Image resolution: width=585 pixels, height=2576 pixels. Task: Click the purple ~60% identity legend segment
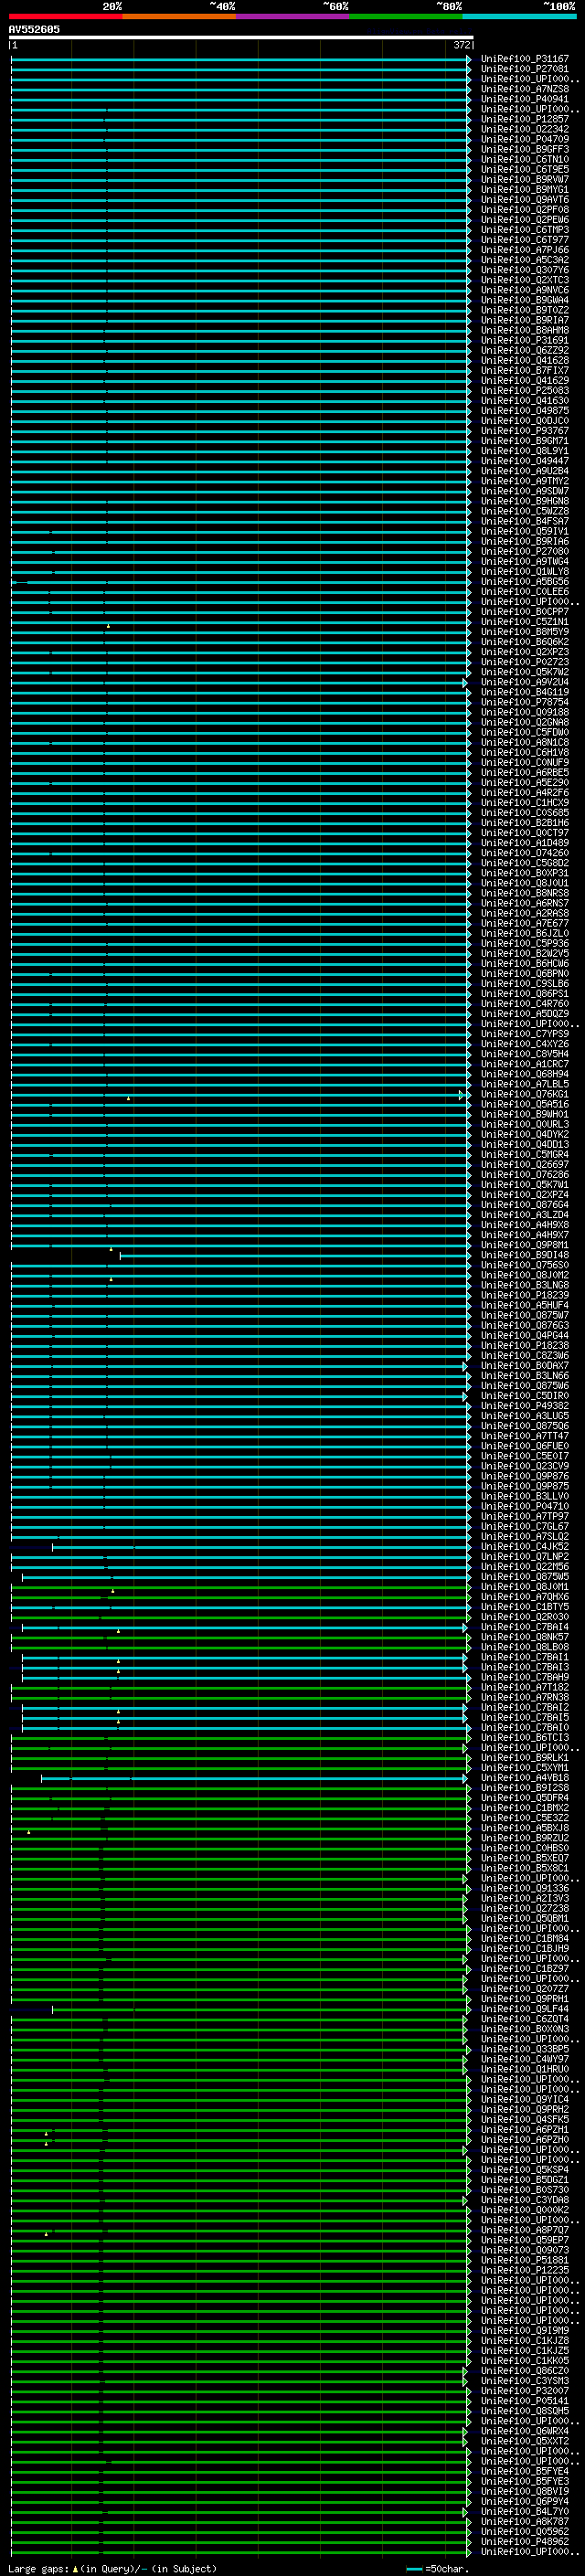point(293,16)
